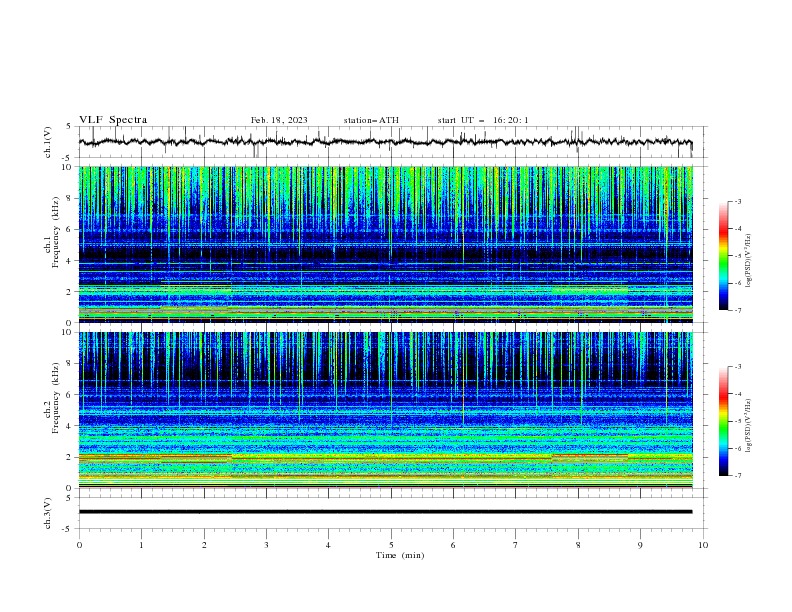Click time axis tick label "6"
Screen dimensions: 792x612
(453, 545)
